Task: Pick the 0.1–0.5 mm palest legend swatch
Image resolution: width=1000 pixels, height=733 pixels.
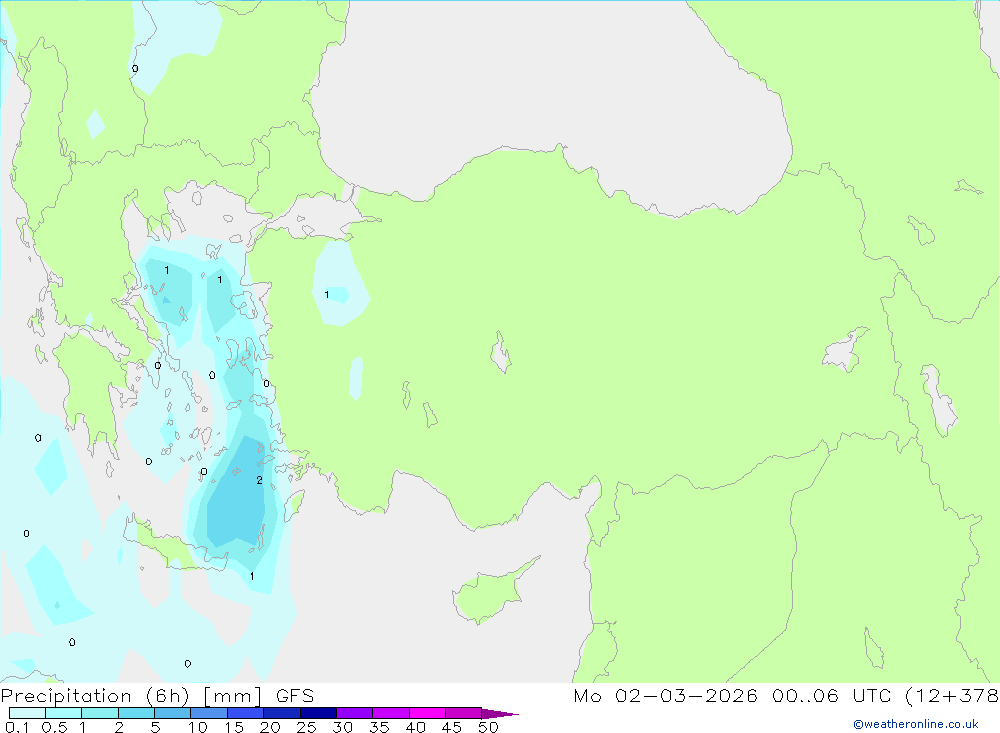Action: pyautogui.click(x=27, y=713)
